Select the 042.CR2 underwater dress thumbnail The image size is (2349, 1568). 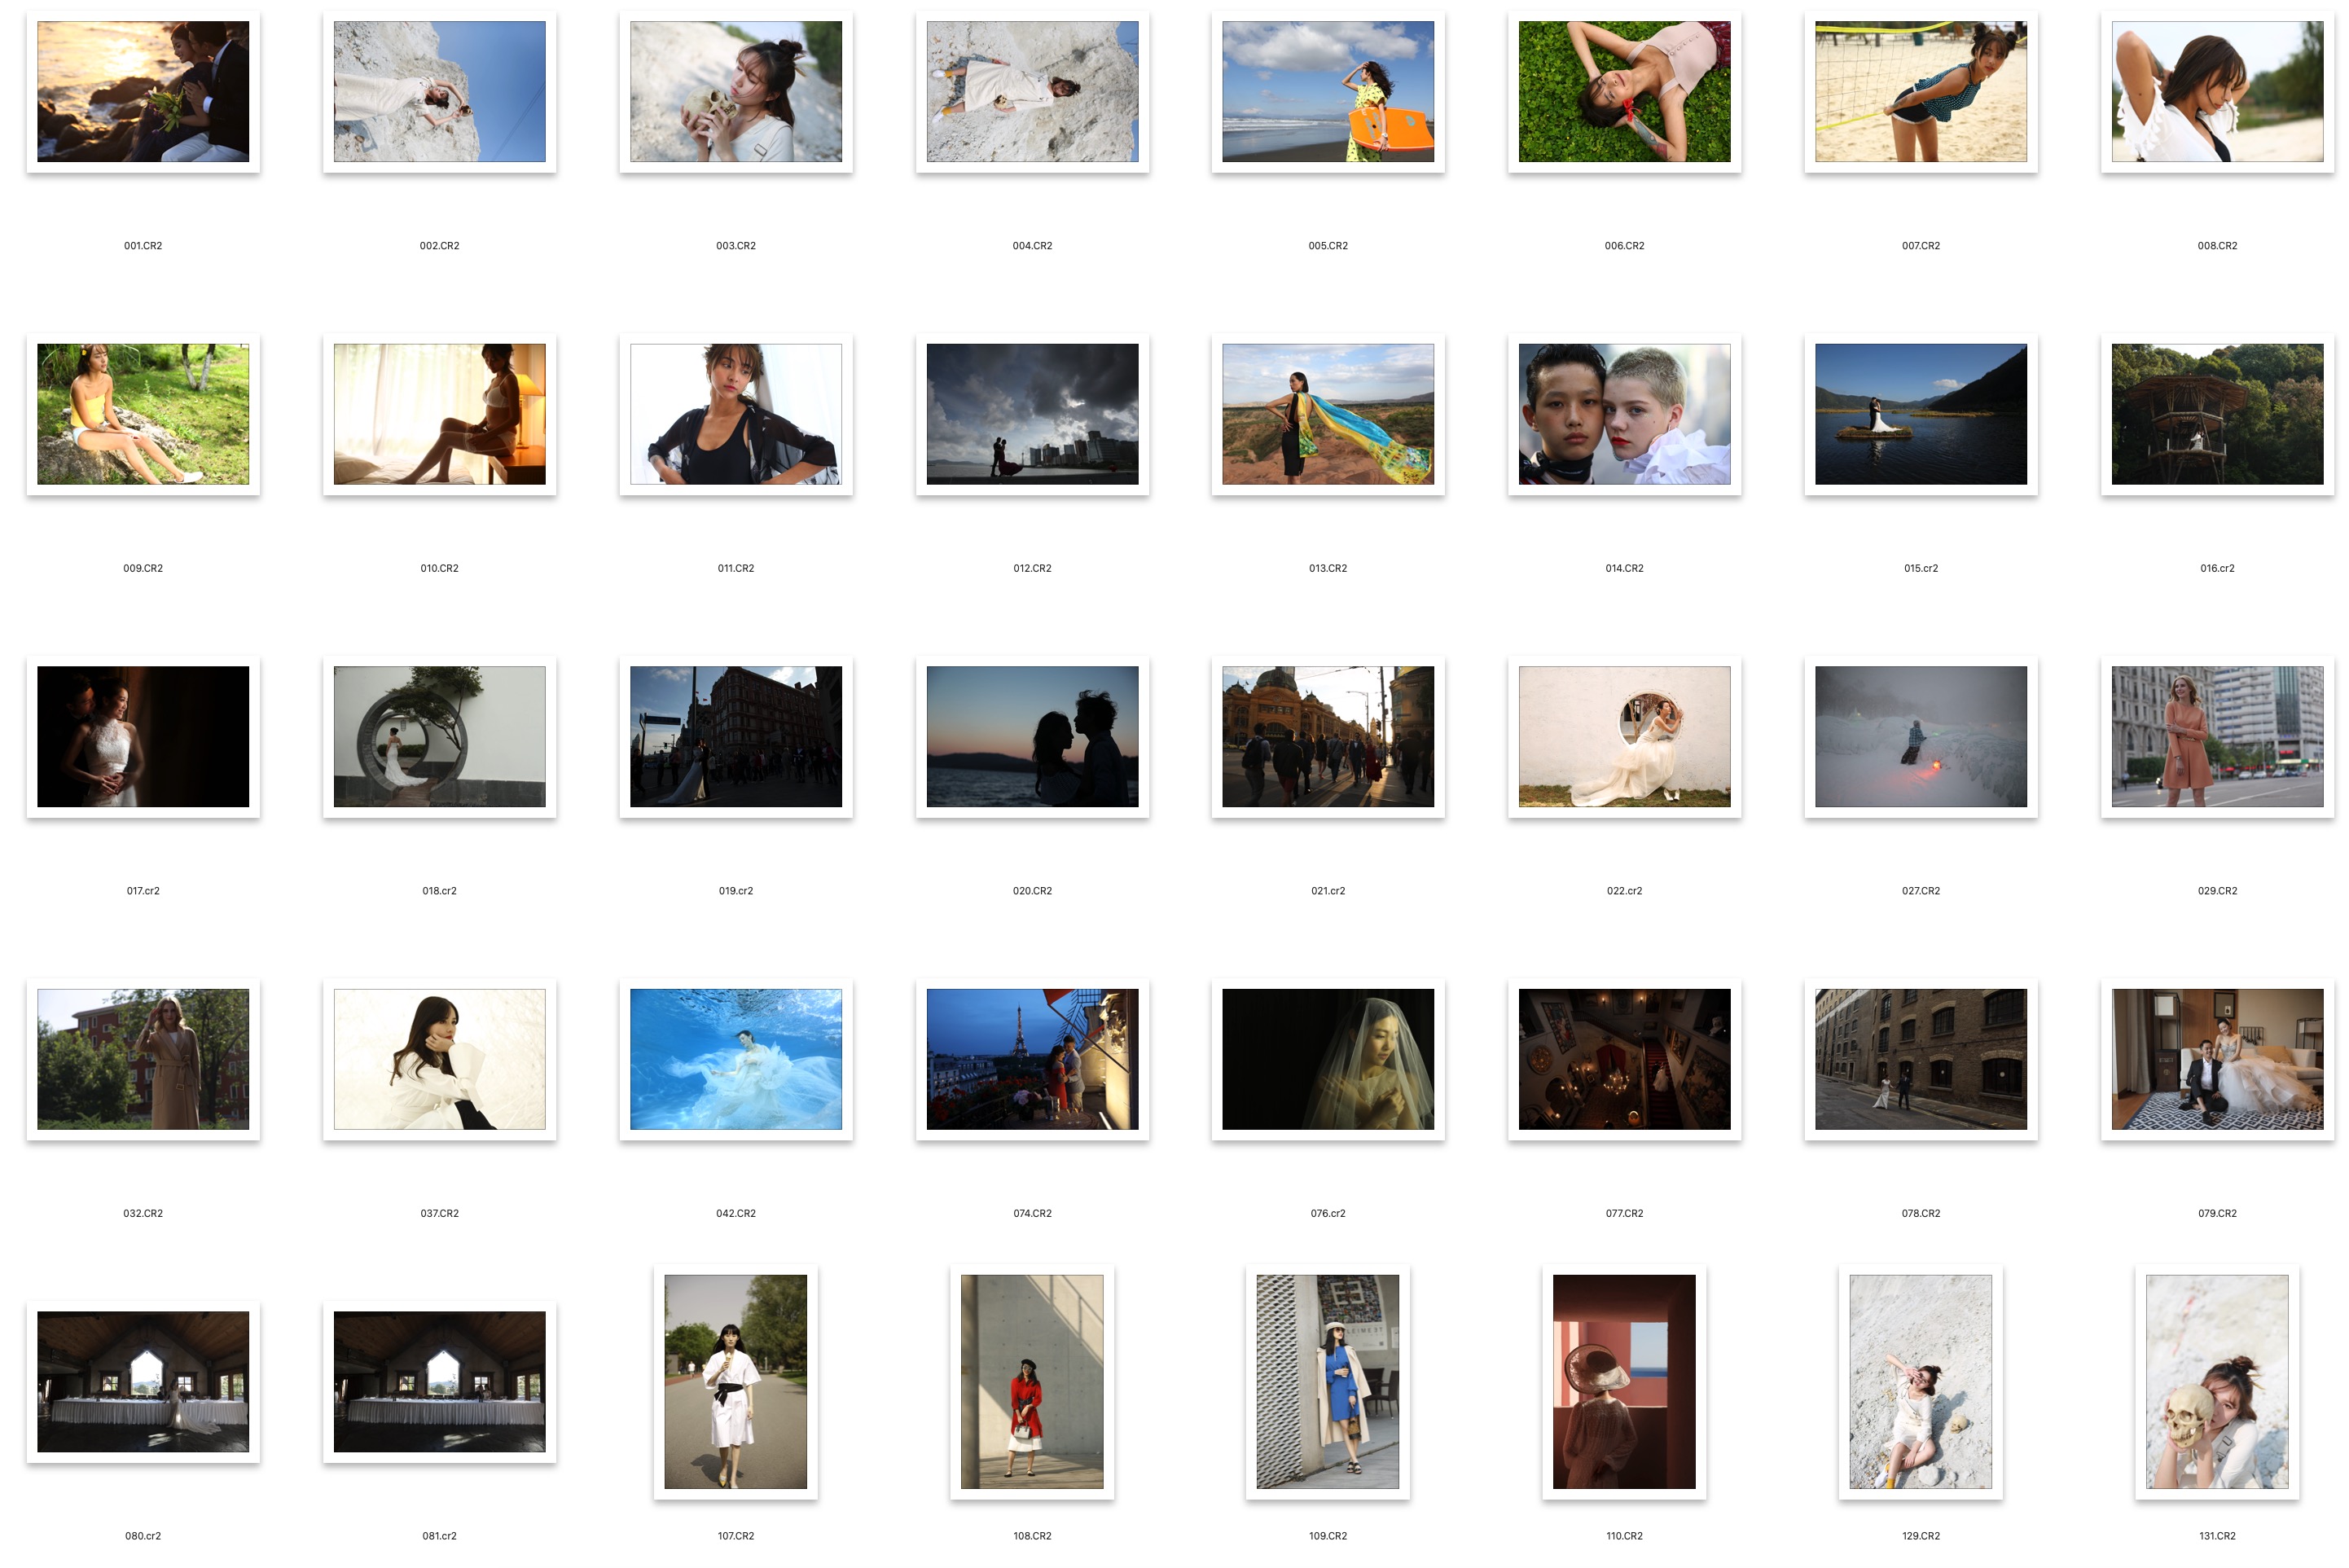pos(735,1059)
